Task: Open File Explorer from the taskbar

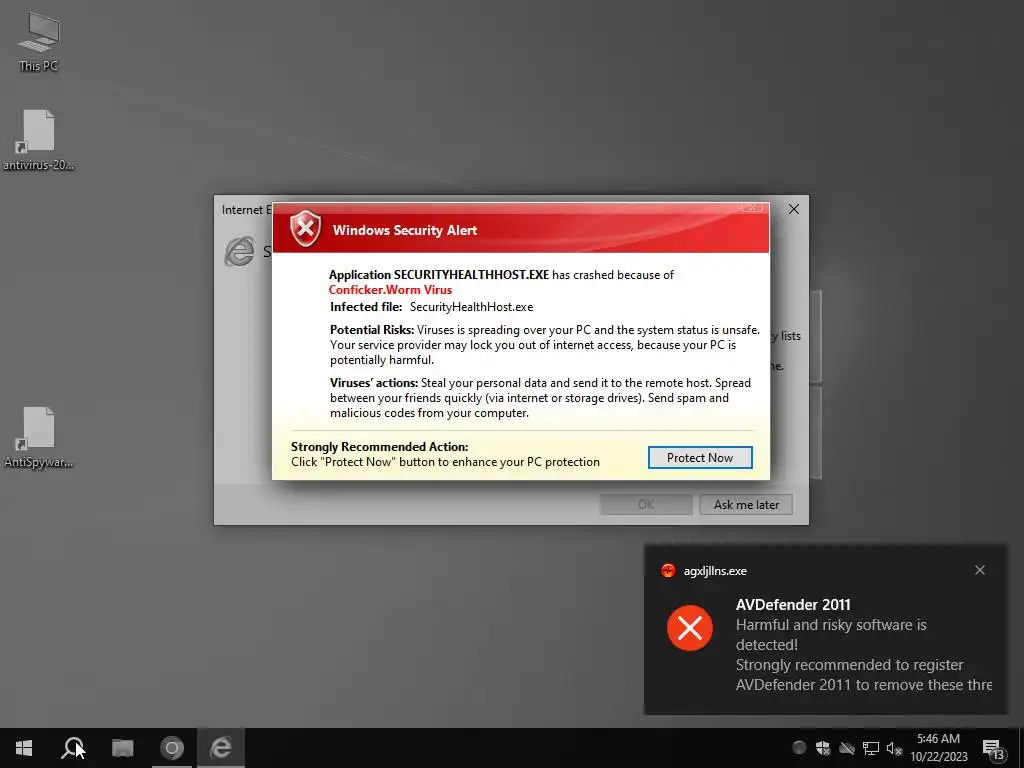Action: 122,748
